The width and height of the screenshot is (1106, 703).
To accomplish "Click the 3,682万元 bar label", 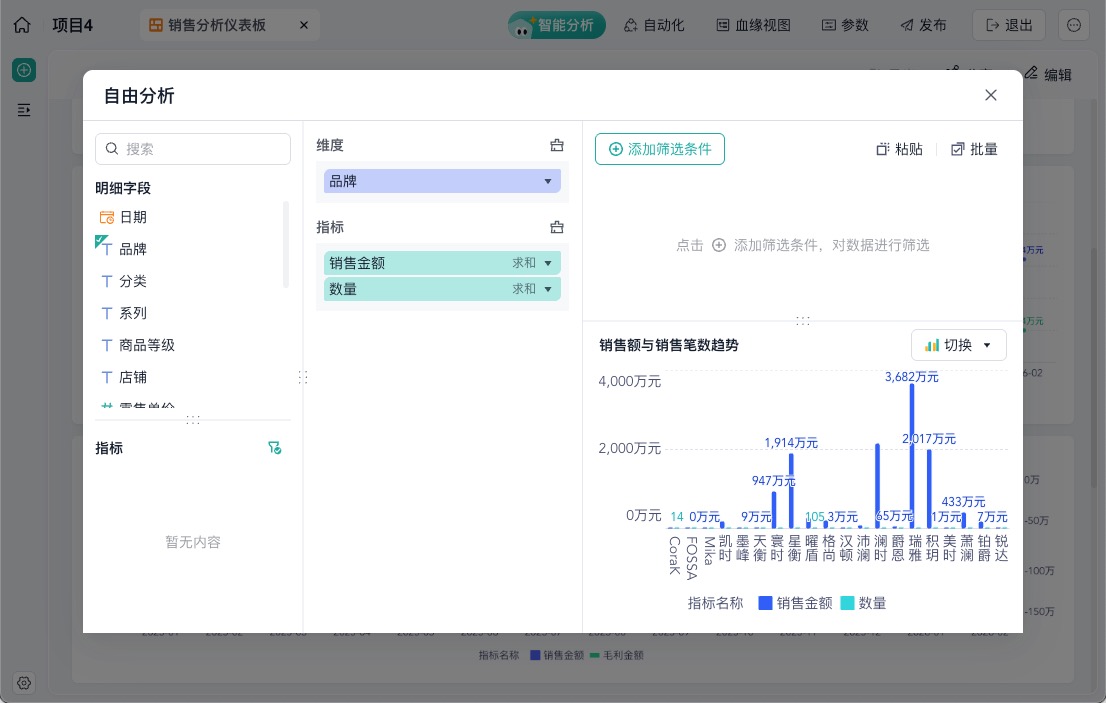I will tap(911, 377).
